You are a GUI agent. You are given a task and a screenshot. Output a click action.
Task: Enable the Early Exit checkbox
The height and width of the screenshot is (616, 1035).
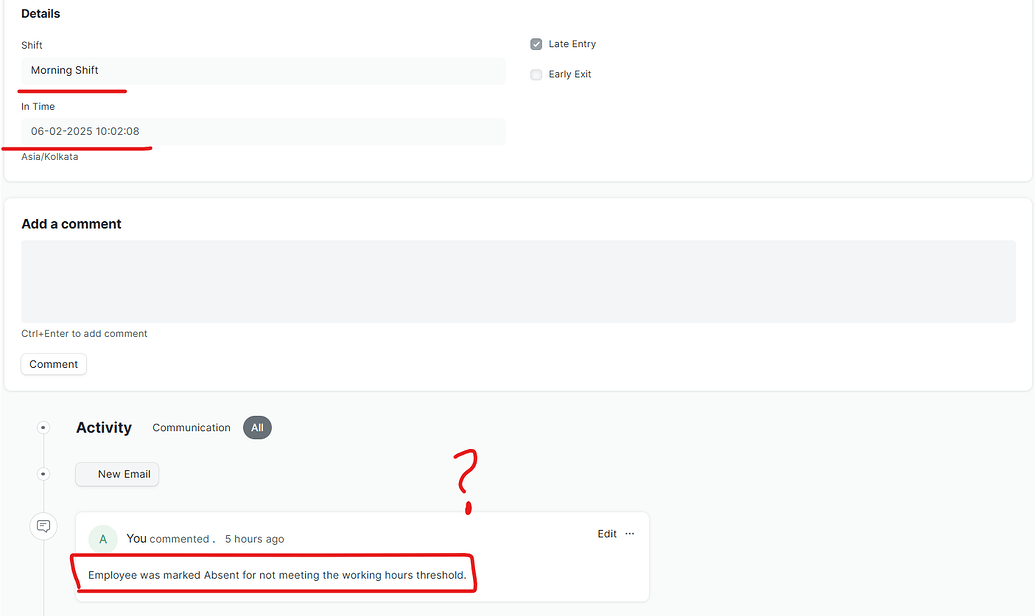(536, 75)
